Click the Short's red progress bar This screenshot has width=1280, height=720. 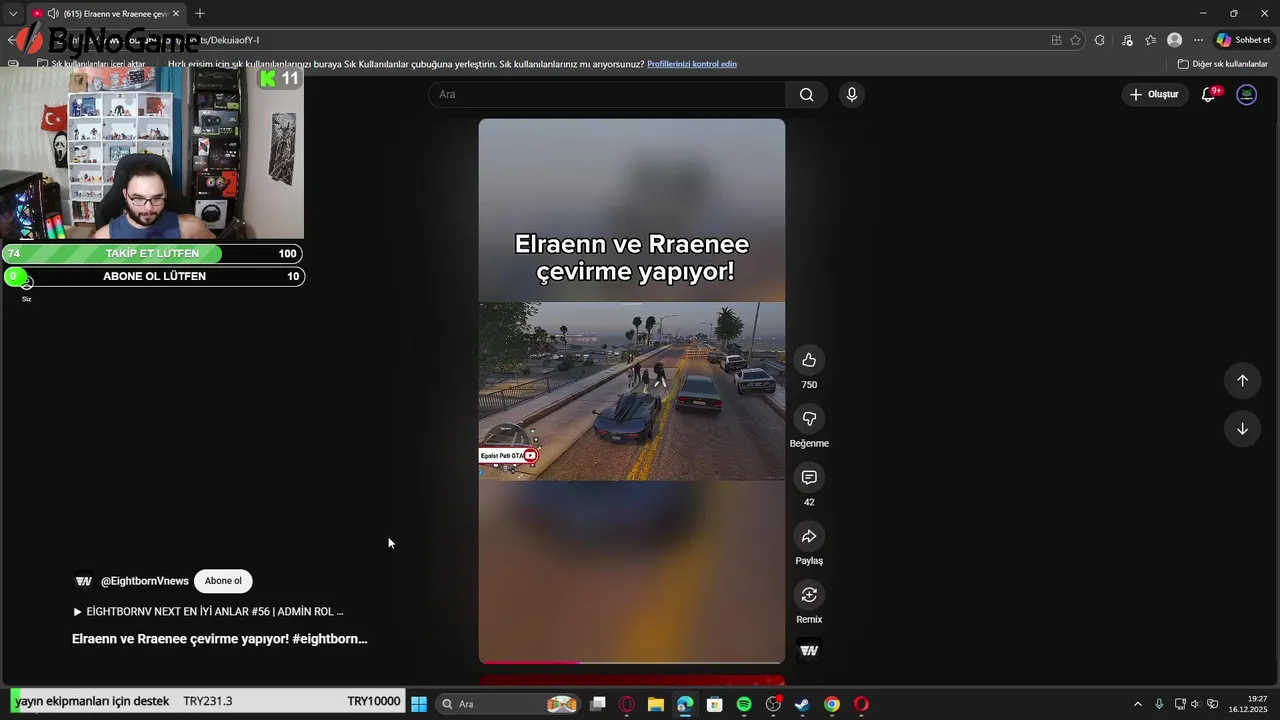[529, 661]
